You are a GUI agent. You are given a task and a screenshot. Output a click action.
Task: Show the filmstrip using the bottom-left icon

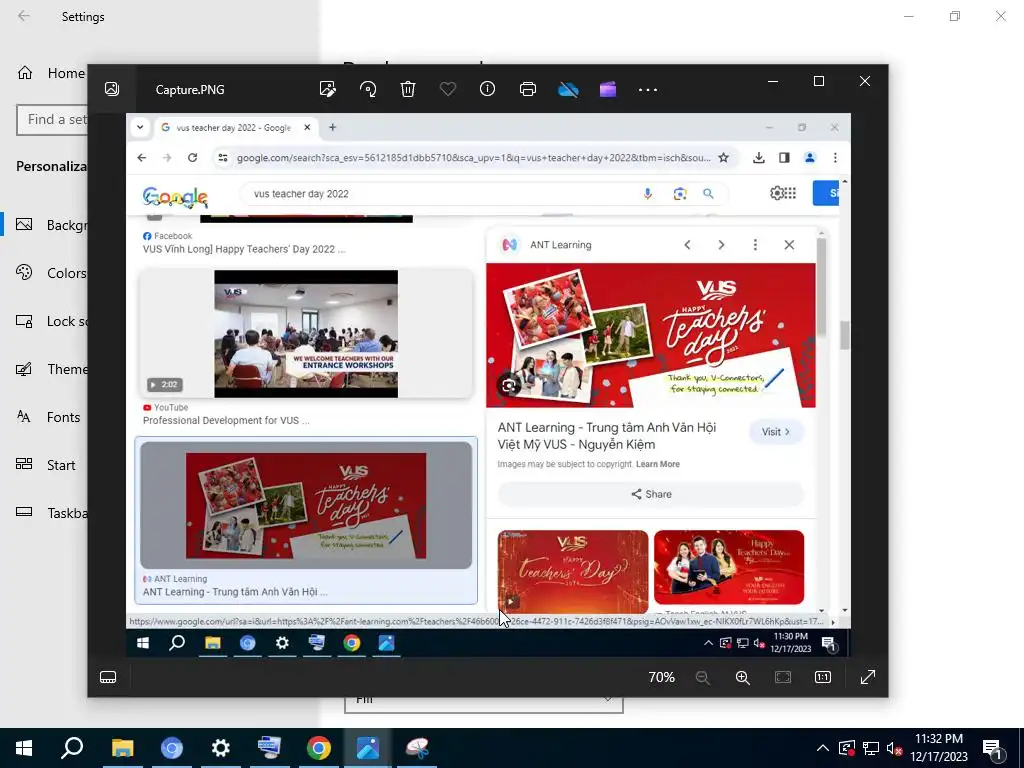[x=108, y=677]
